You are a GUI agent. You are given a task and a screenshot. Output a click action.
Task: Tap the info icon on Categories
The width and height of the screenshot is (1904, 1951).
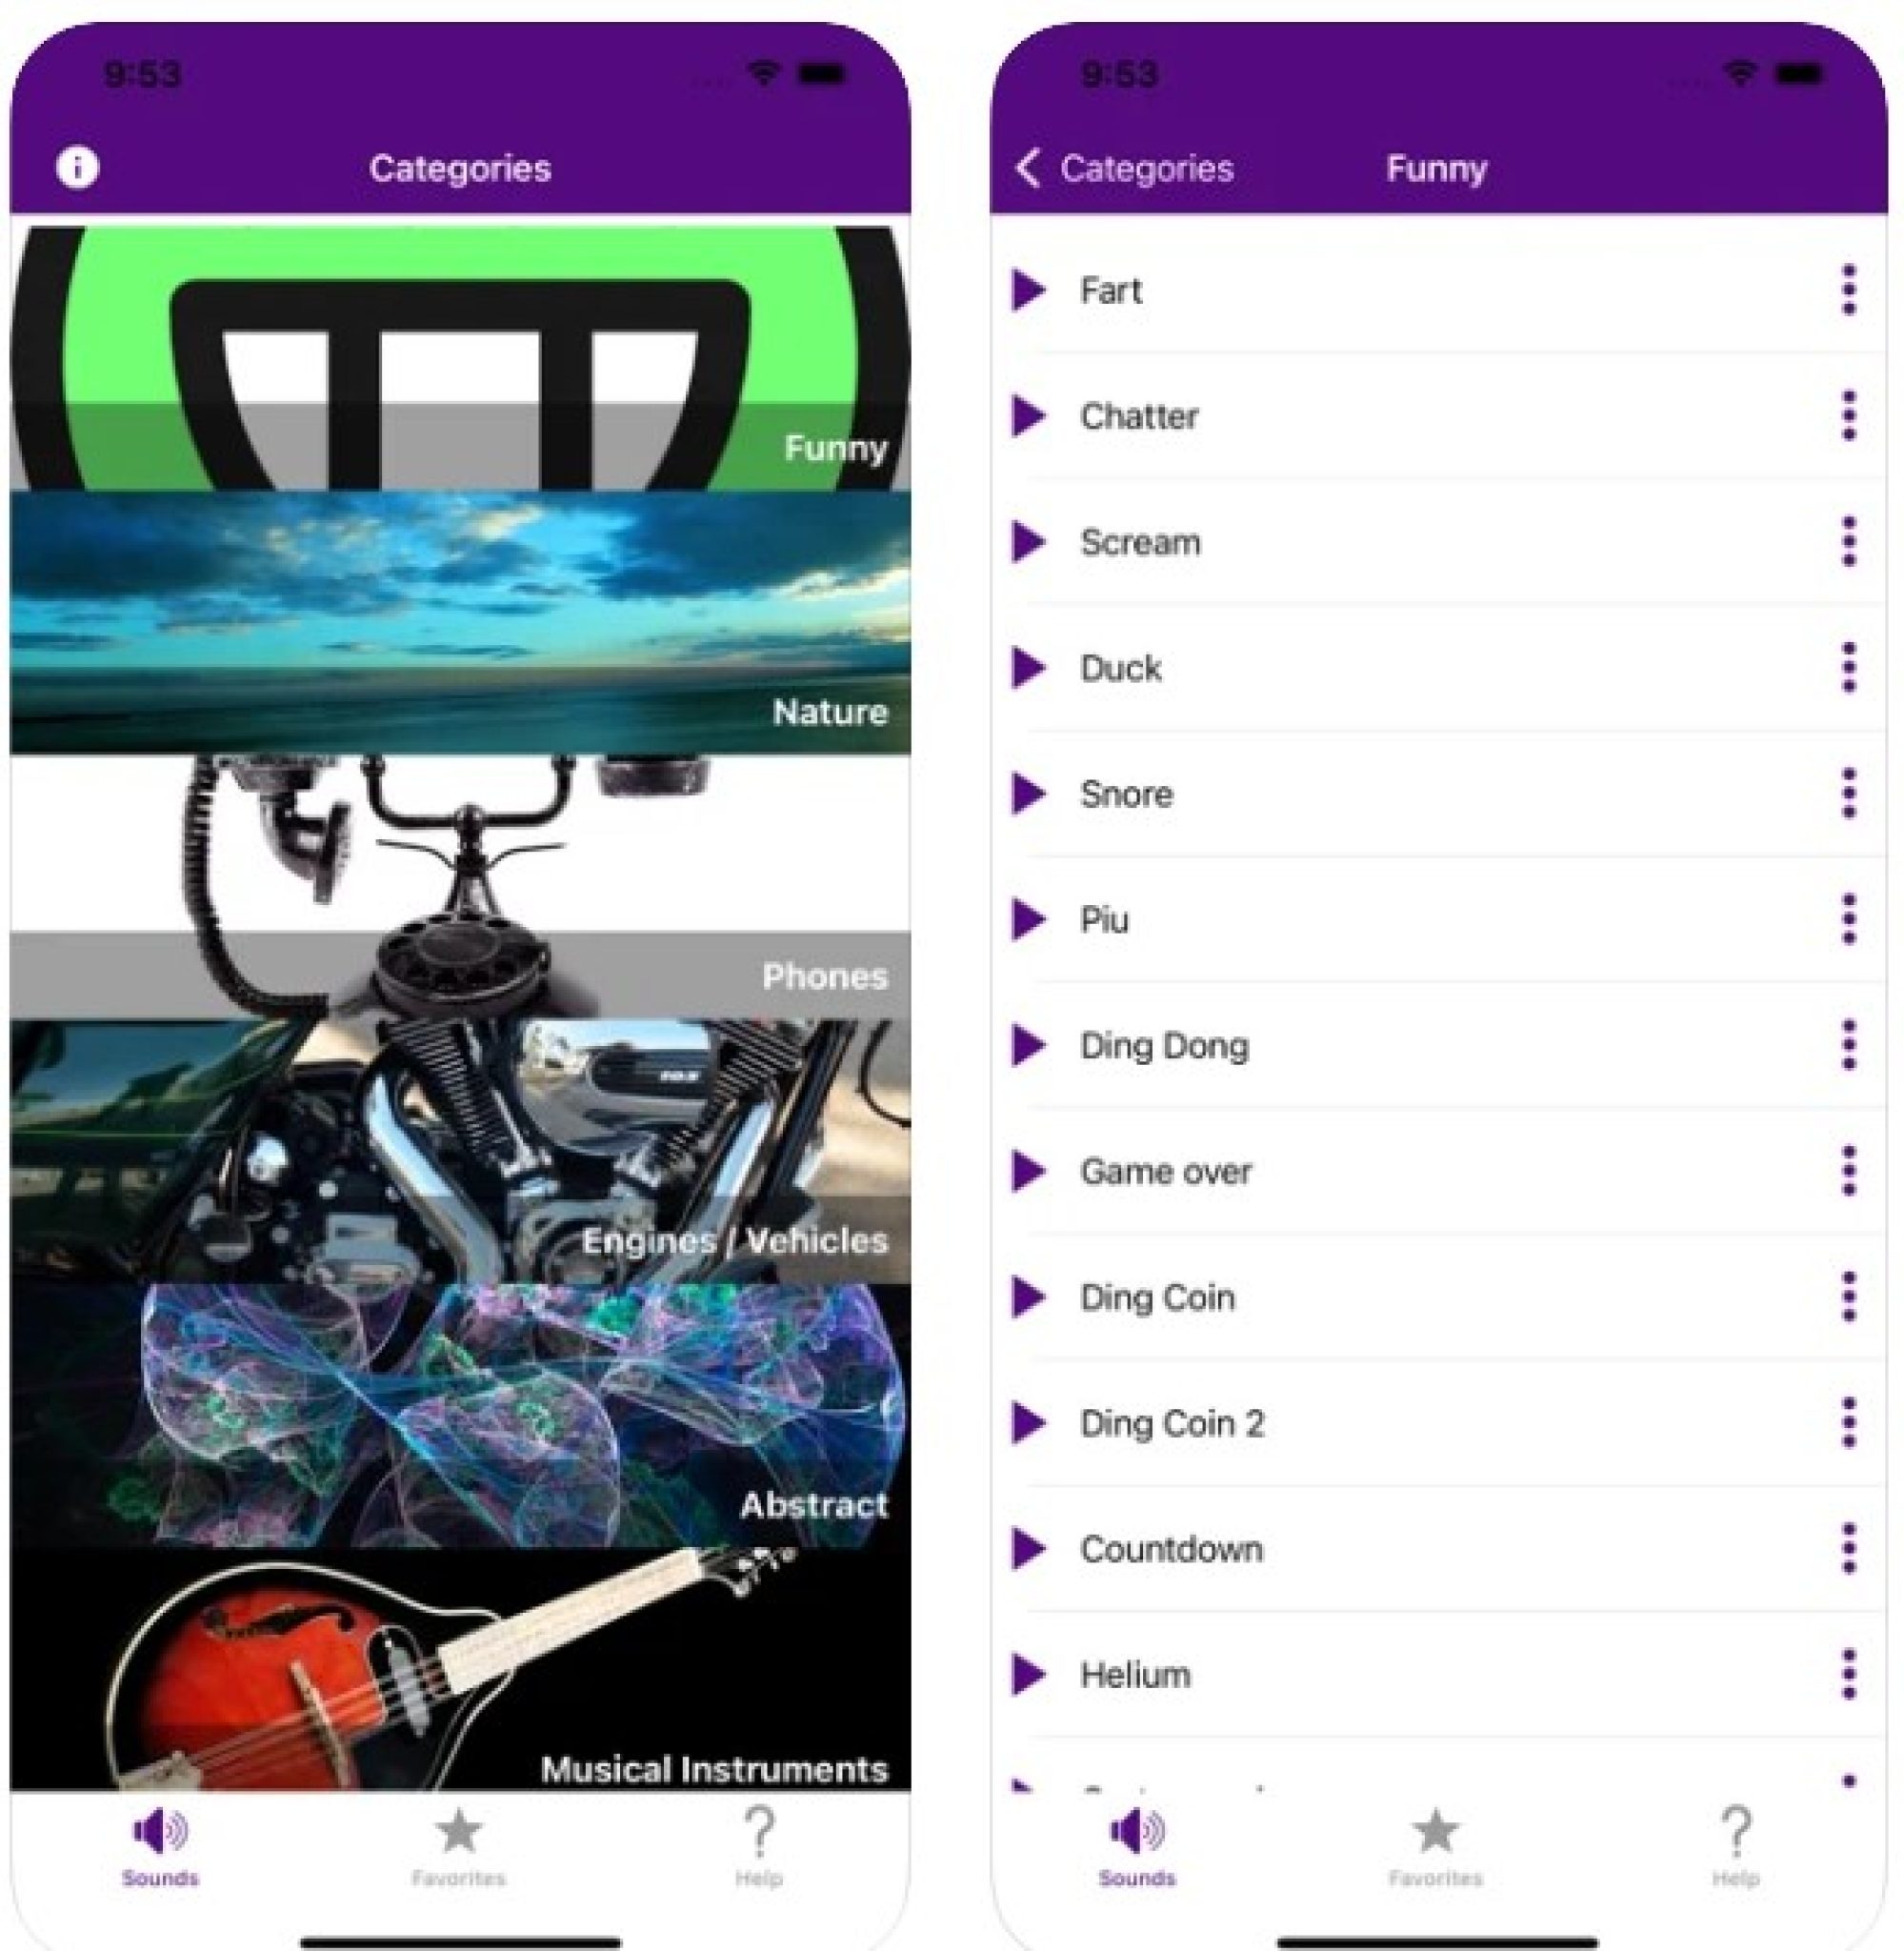pyautogui.click(x=75, y=168)
